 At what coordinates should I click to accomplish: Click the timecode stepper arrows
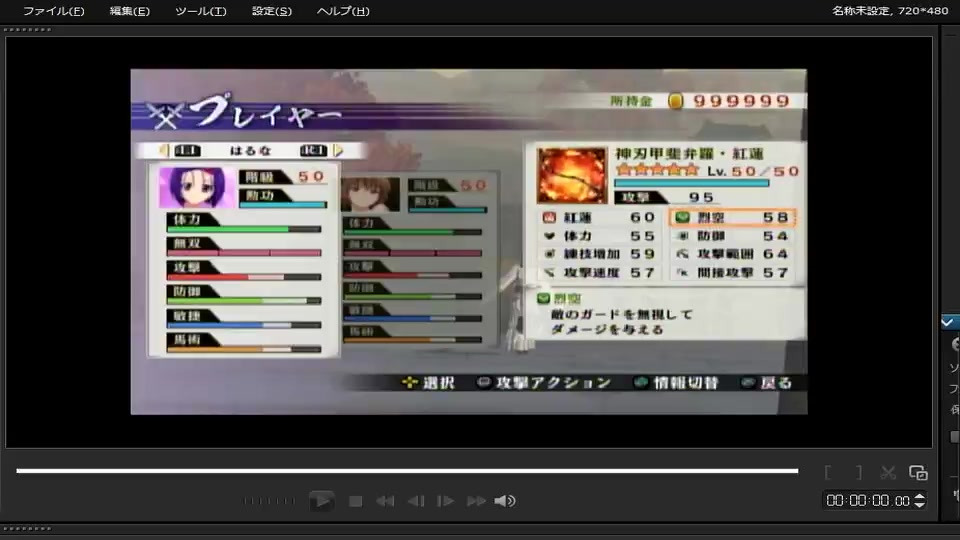pyautogui.click(x=919, y=501)
